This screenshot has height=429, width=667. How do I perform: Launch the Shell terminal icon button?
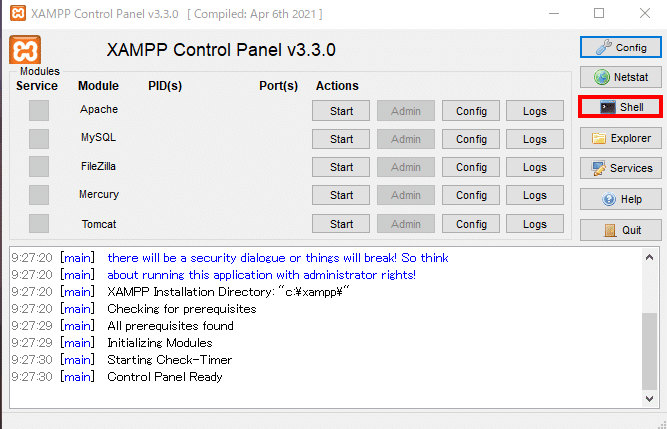click(621, 107)
